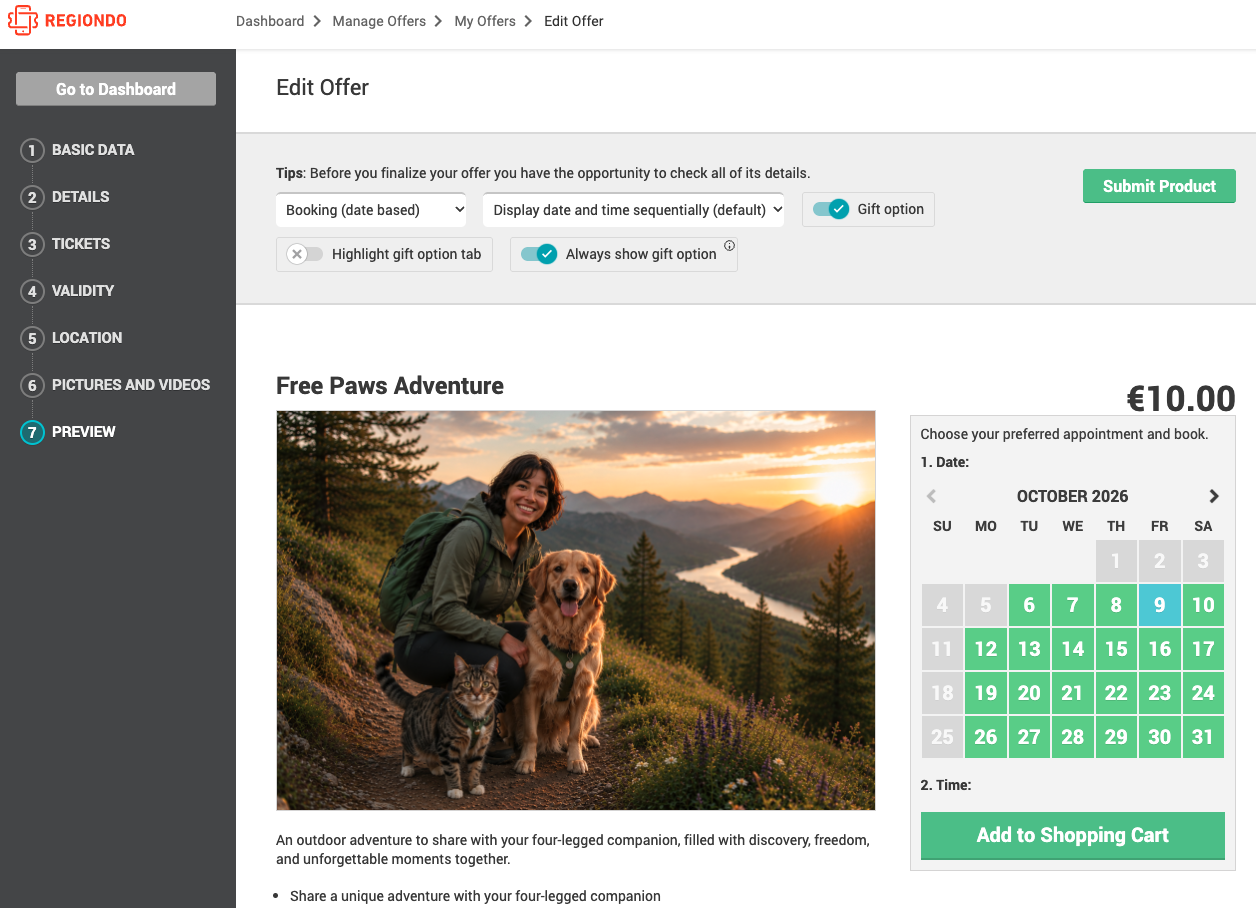Select step 7 Preview circle icon
This screenshot has height=908, width=1256.
(x=32, y=433)
